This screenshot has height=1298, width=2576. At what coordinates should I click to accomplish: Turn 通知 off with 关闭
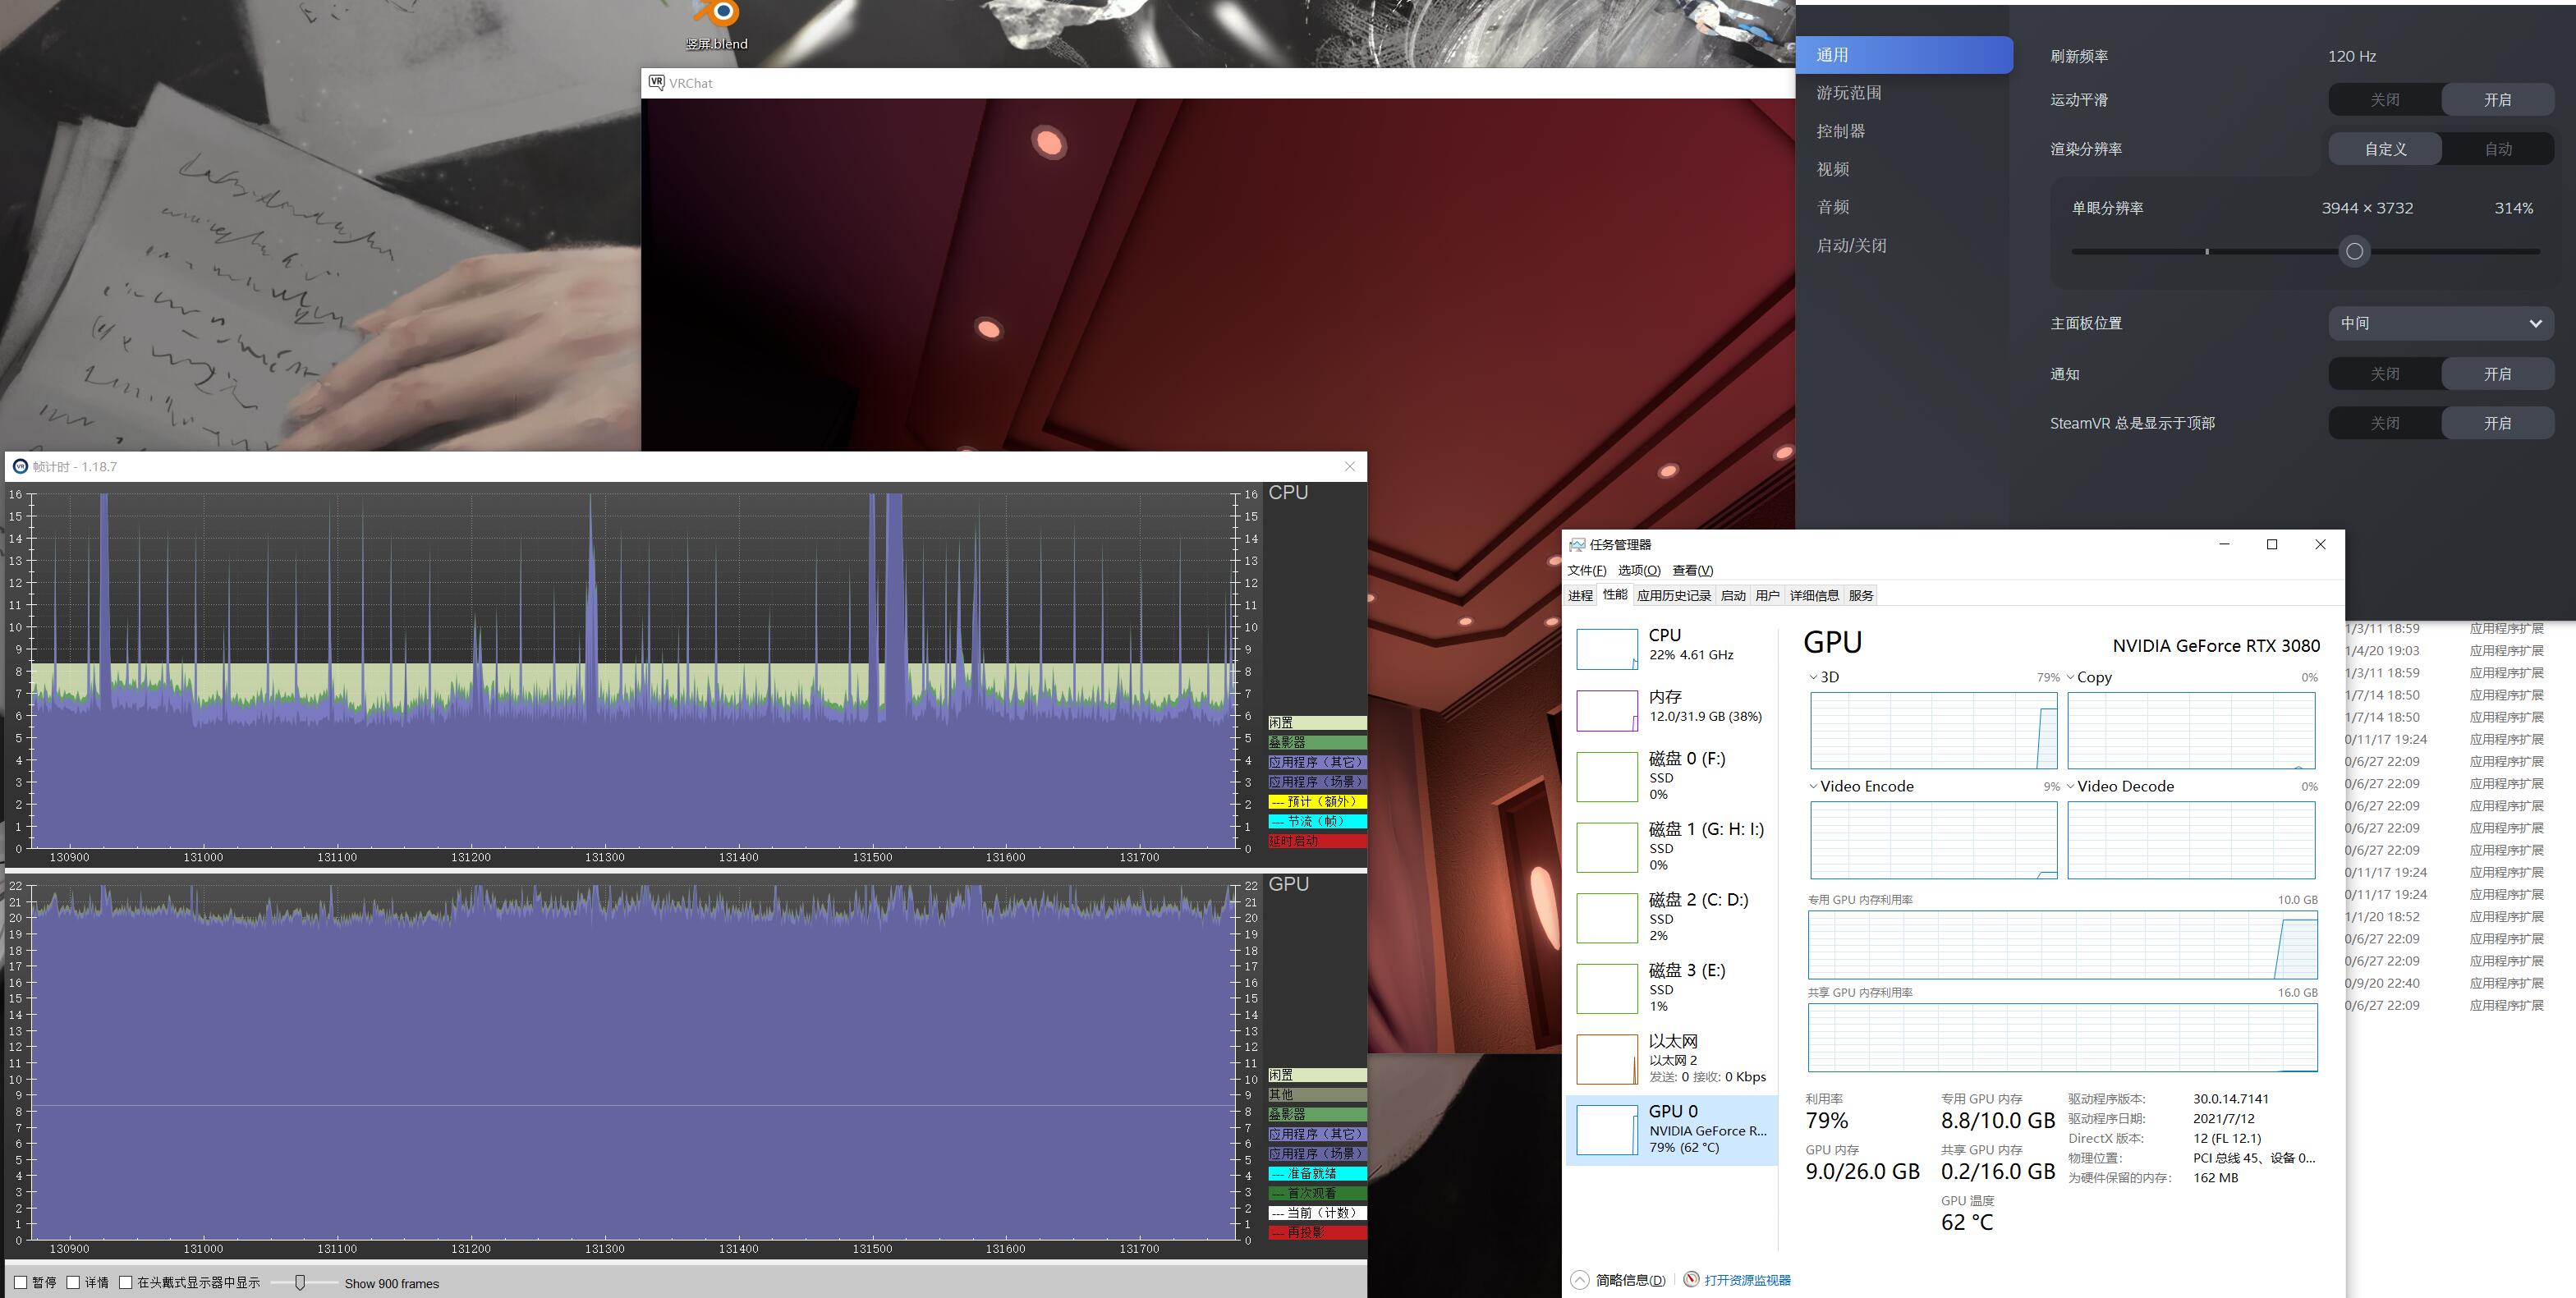(2384, 374)
